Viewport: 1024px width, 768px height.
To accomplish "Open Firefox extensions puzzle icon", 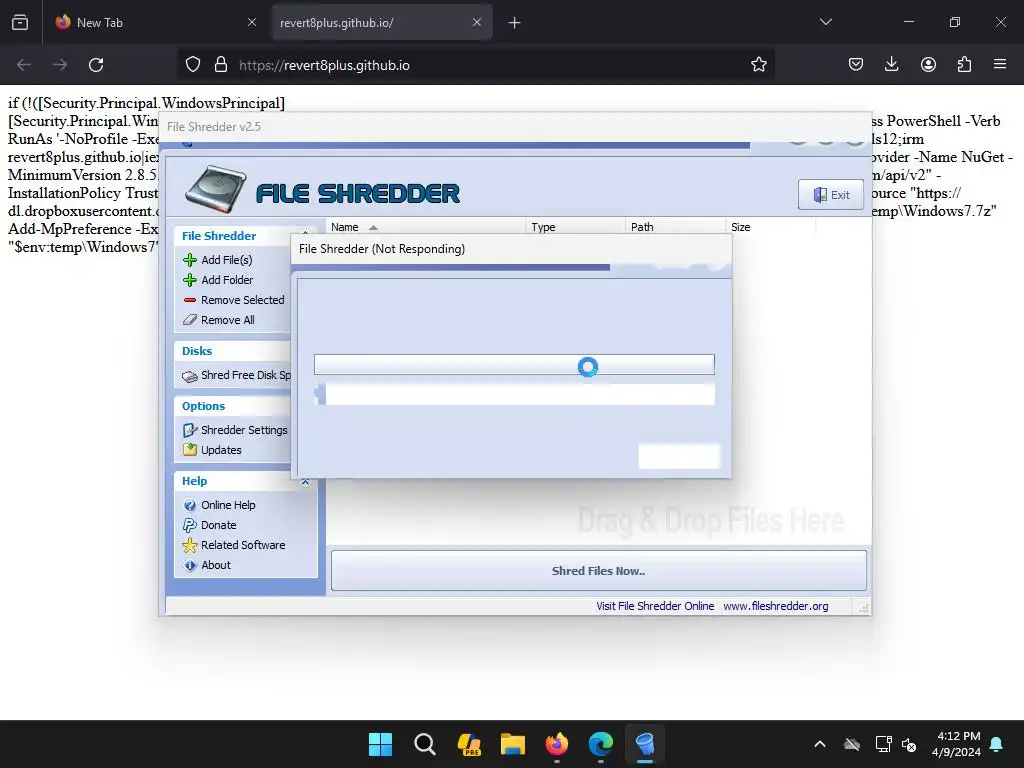I will [x=964, y=64].
